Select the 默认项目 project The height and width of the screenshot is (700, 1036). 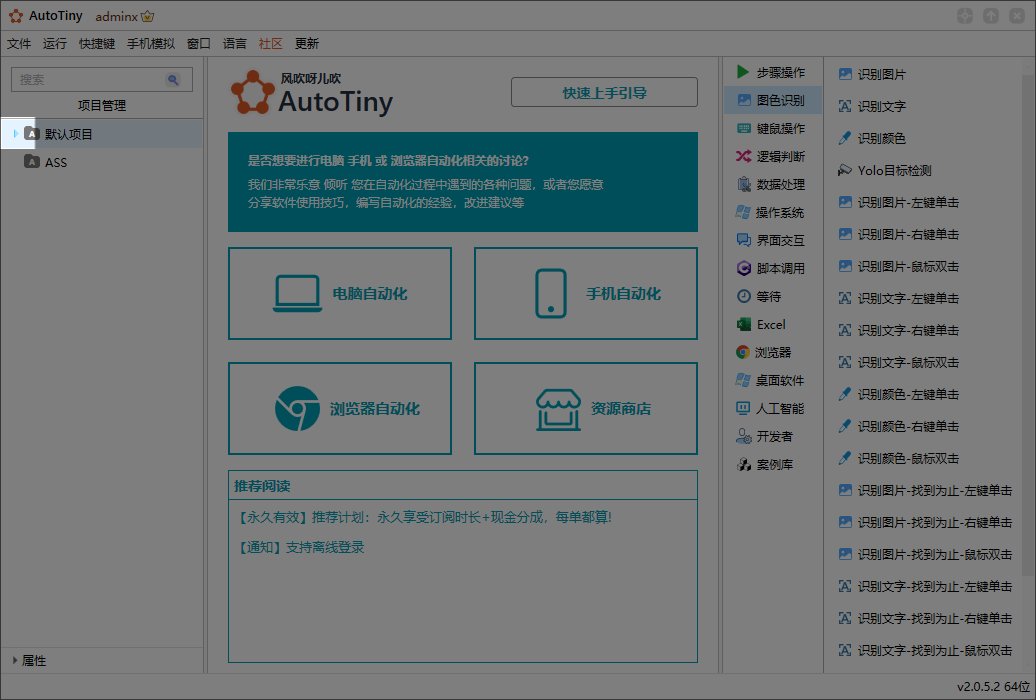102,134
